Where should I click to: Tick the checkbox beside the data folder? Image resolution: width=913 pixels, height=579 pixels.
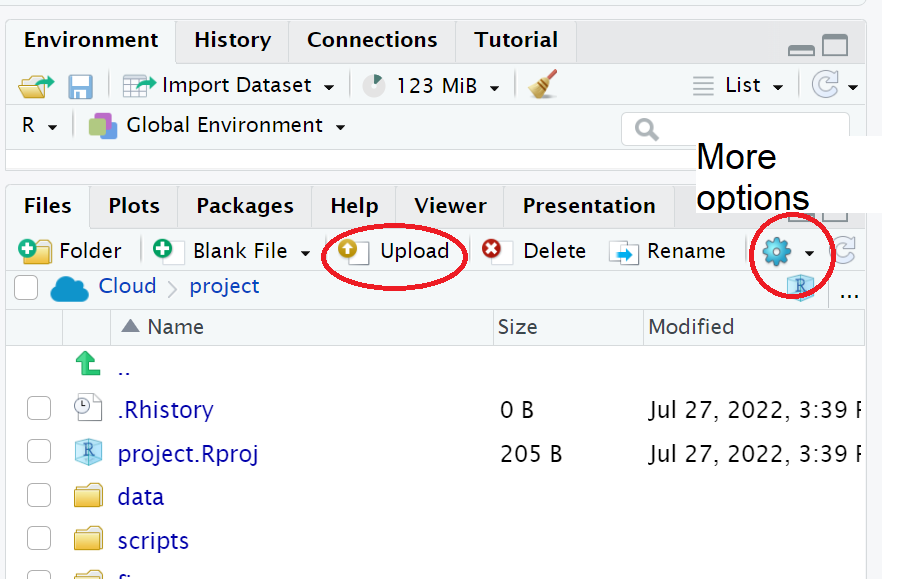pos(39,495)
